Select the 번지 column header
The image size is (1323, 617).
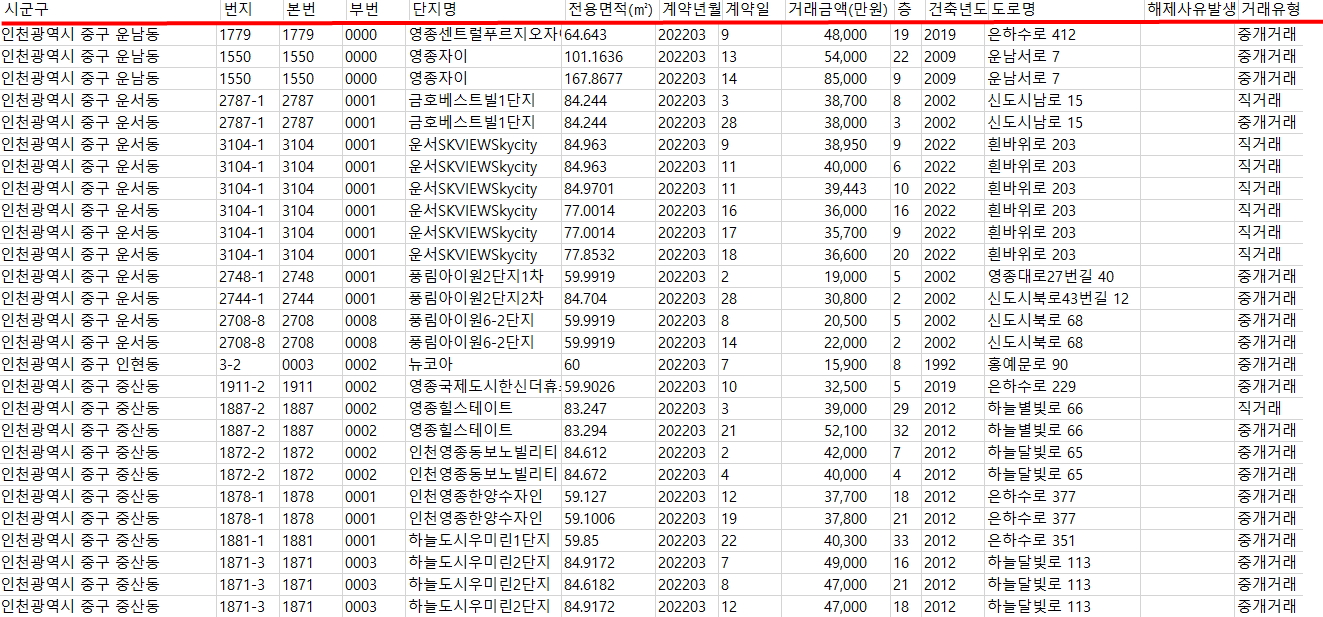coord(239,9)
